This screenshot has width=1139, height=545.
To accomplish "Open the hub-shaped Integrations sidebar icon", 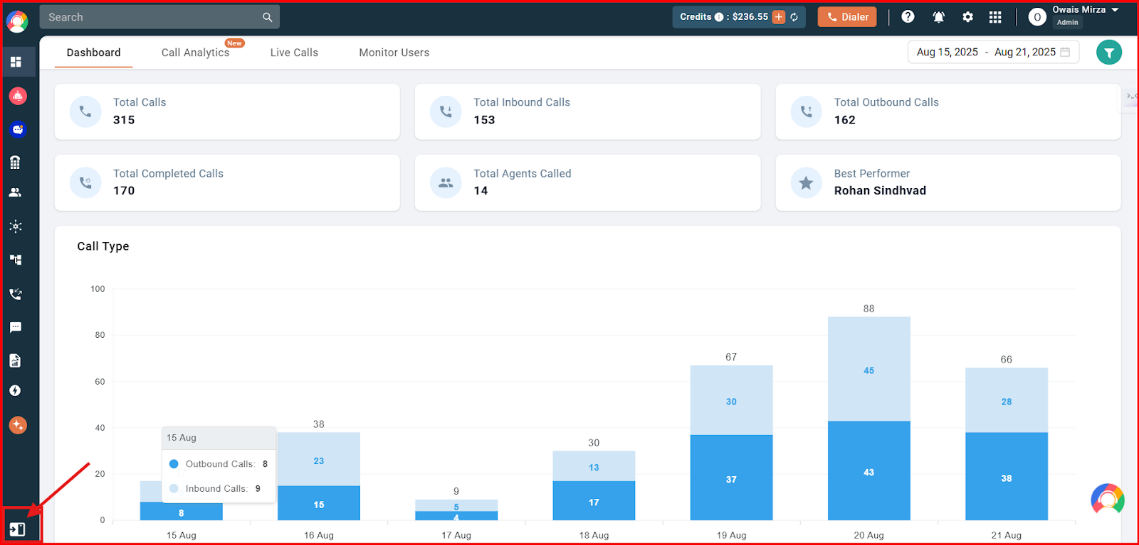I will (15, 226).
